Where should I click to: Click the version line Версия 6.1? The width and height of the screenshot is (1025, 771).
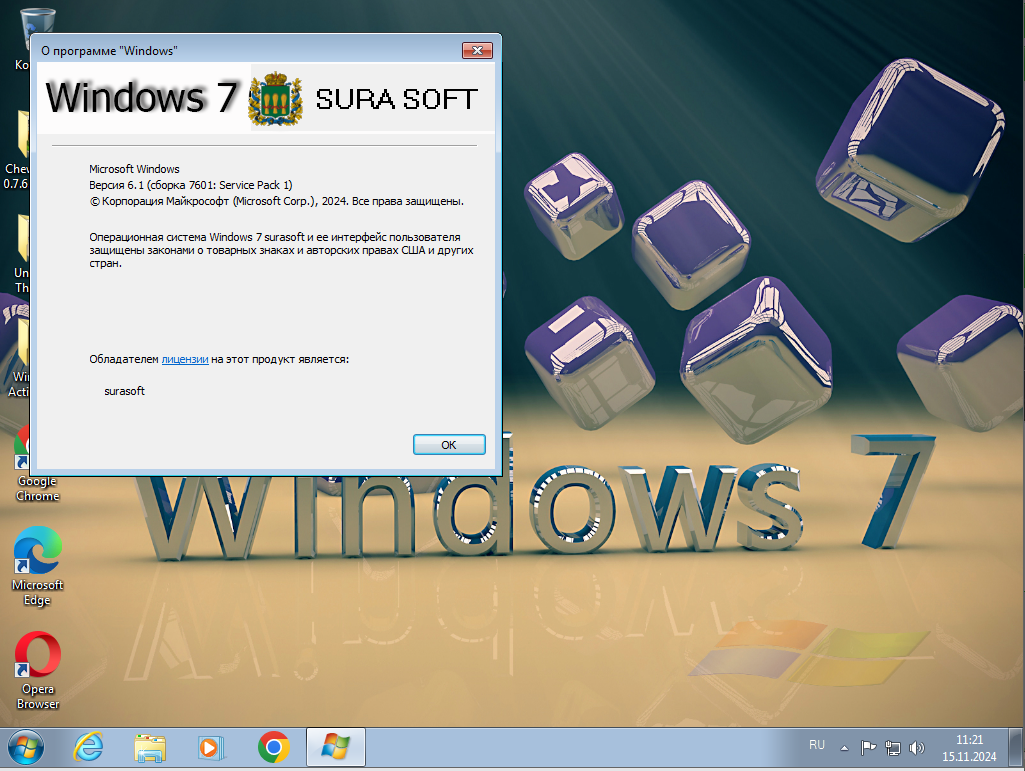(x=191, y=185)
